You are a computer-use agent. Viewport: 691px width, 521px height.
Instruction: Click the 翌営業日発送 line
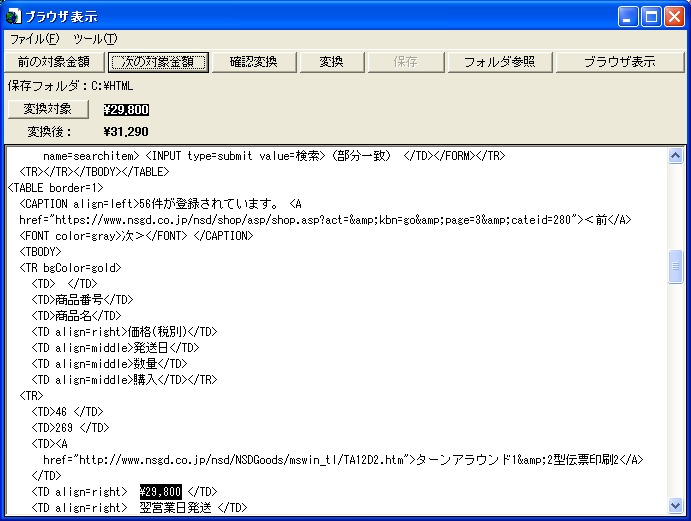coord(139,508)
